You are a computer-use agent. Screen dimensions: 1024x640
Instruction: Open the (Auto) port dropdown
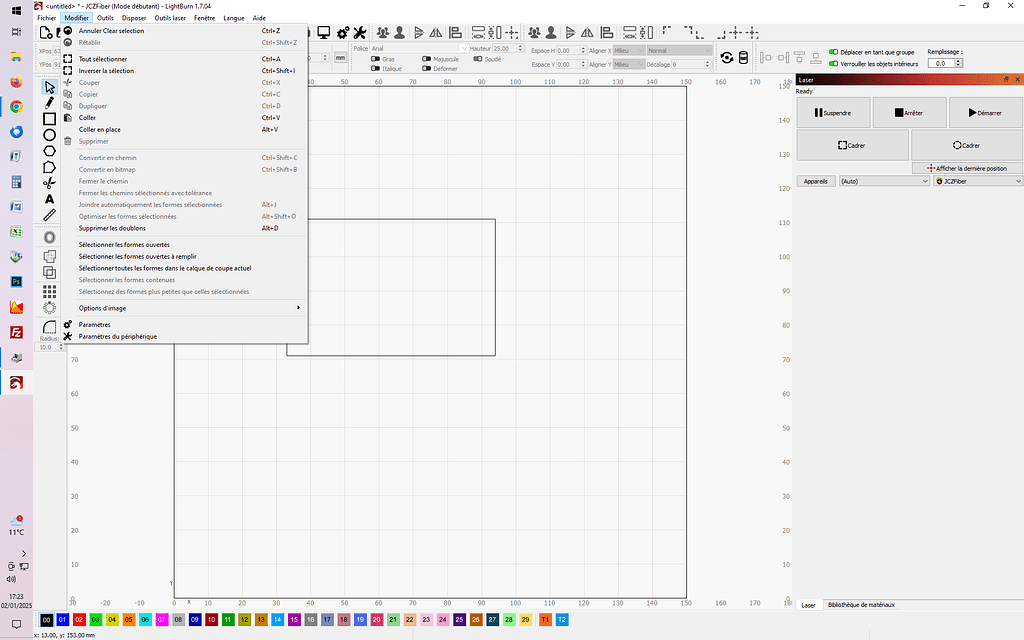(x=884, y=181)
